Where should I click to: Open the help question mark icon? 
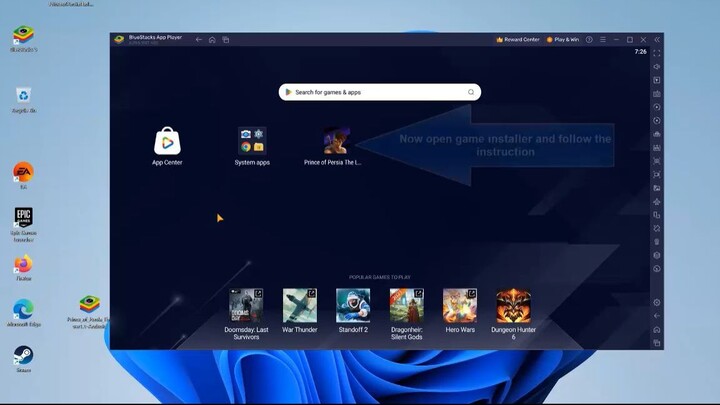(590, 40)
